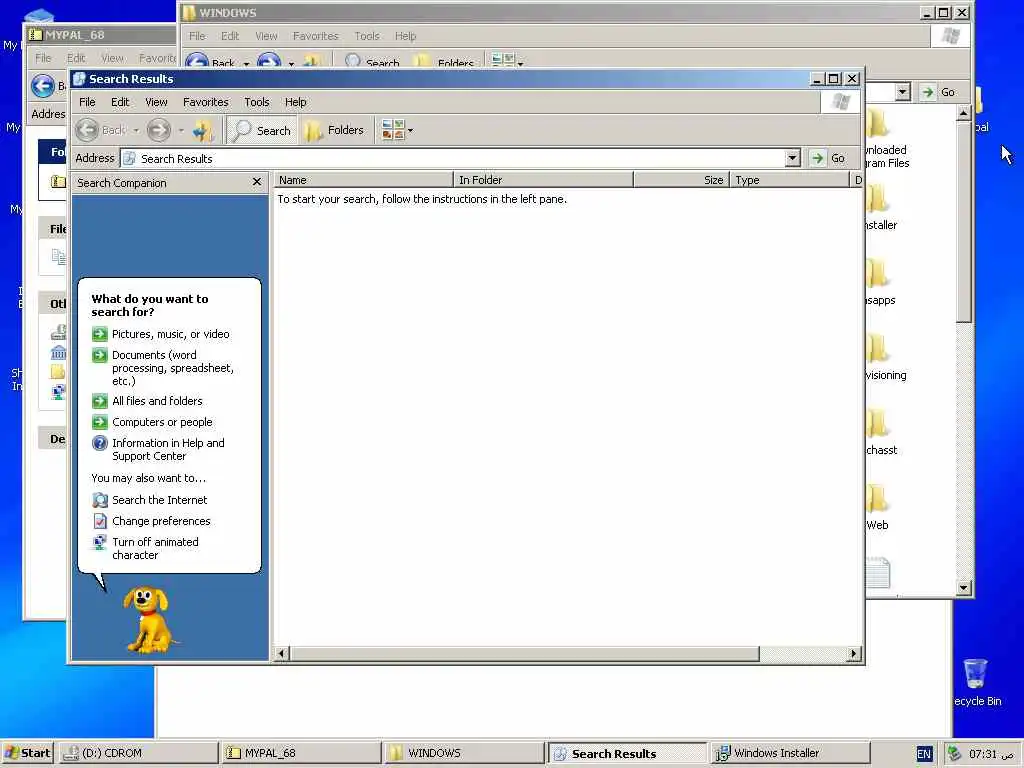Sort results by Type column header
This screenshot has width=1024, height=768.
pyautogui.click(x=789, y=180)
